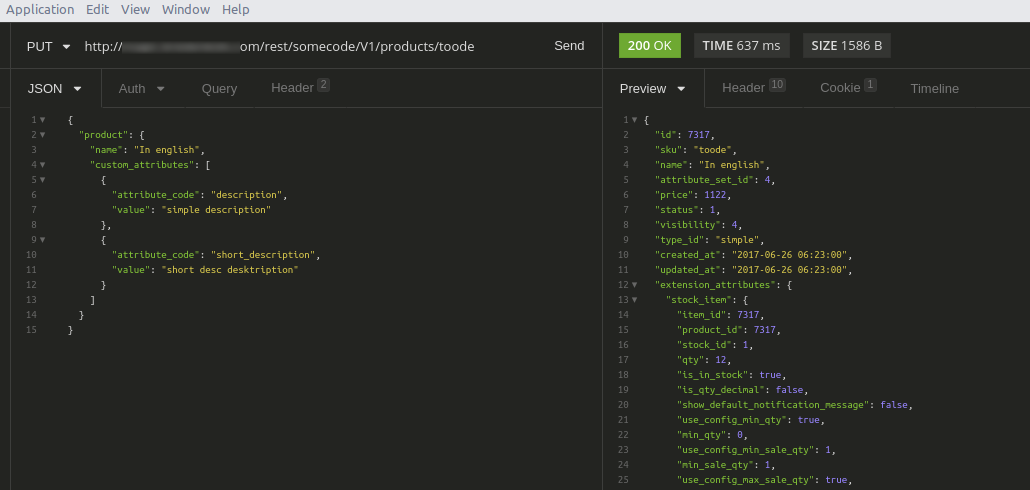Click the "is_qty_decimal": false line
The height and width of the screenshot is (490, 1030).
(743, 390)
